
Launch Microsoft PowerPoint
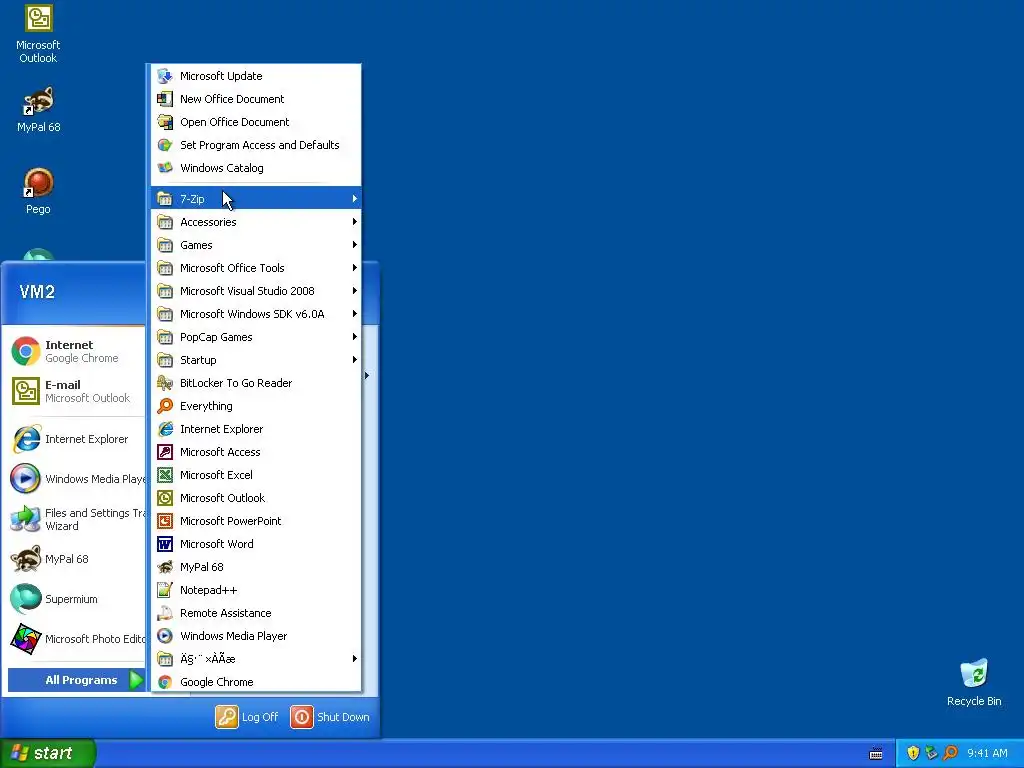tap(256, 521)
